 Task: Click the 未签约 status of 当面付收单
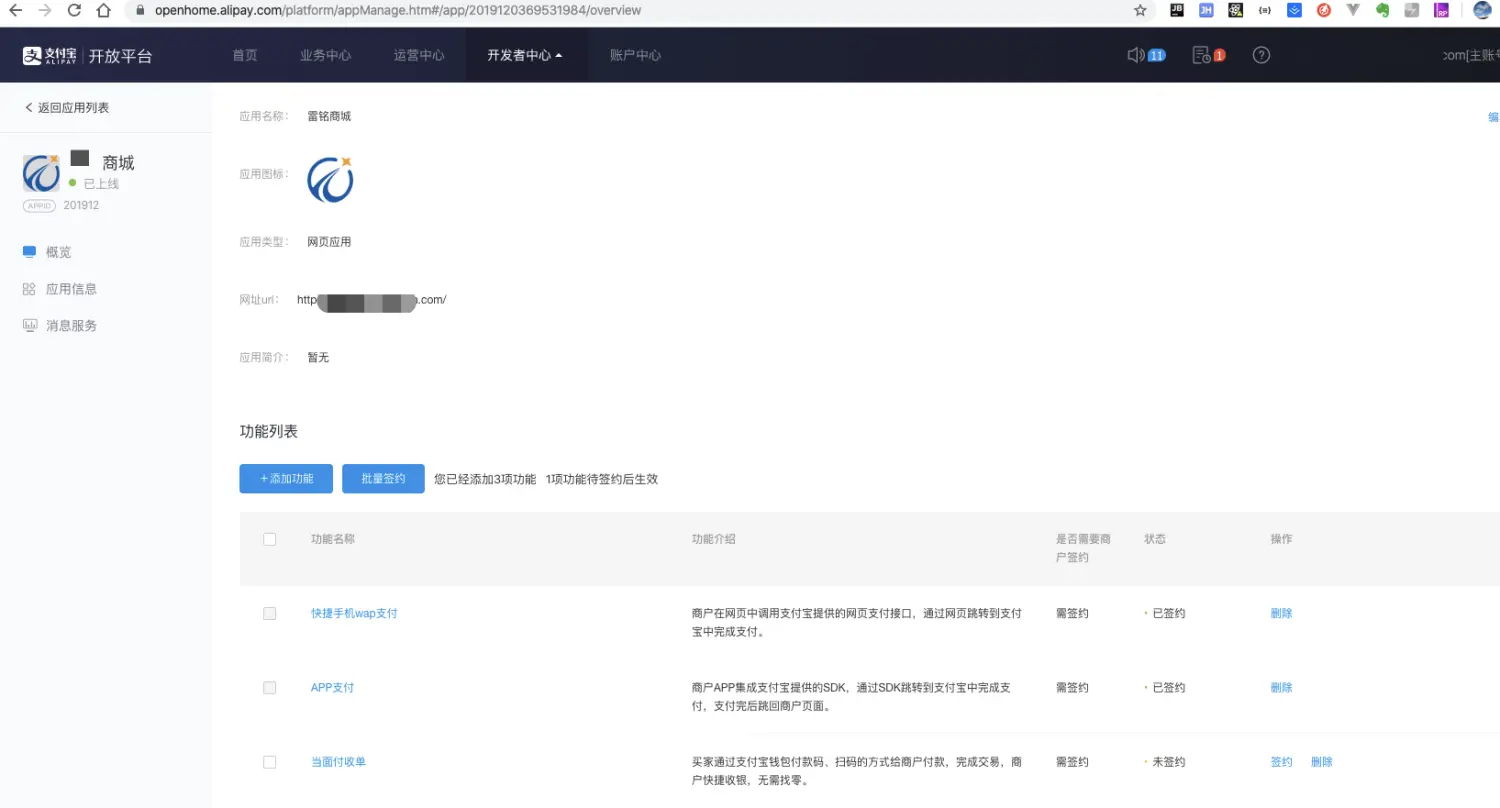pos(1168,762)
